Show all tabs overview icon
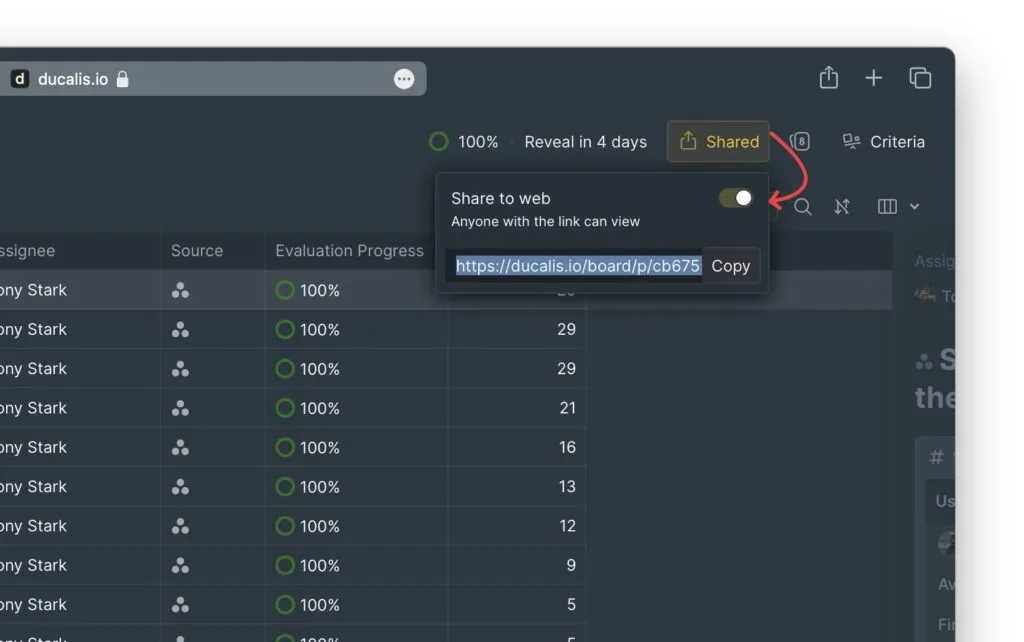Image resolution: width=1024 pixels, height=642 pixels. coord(919,78)
